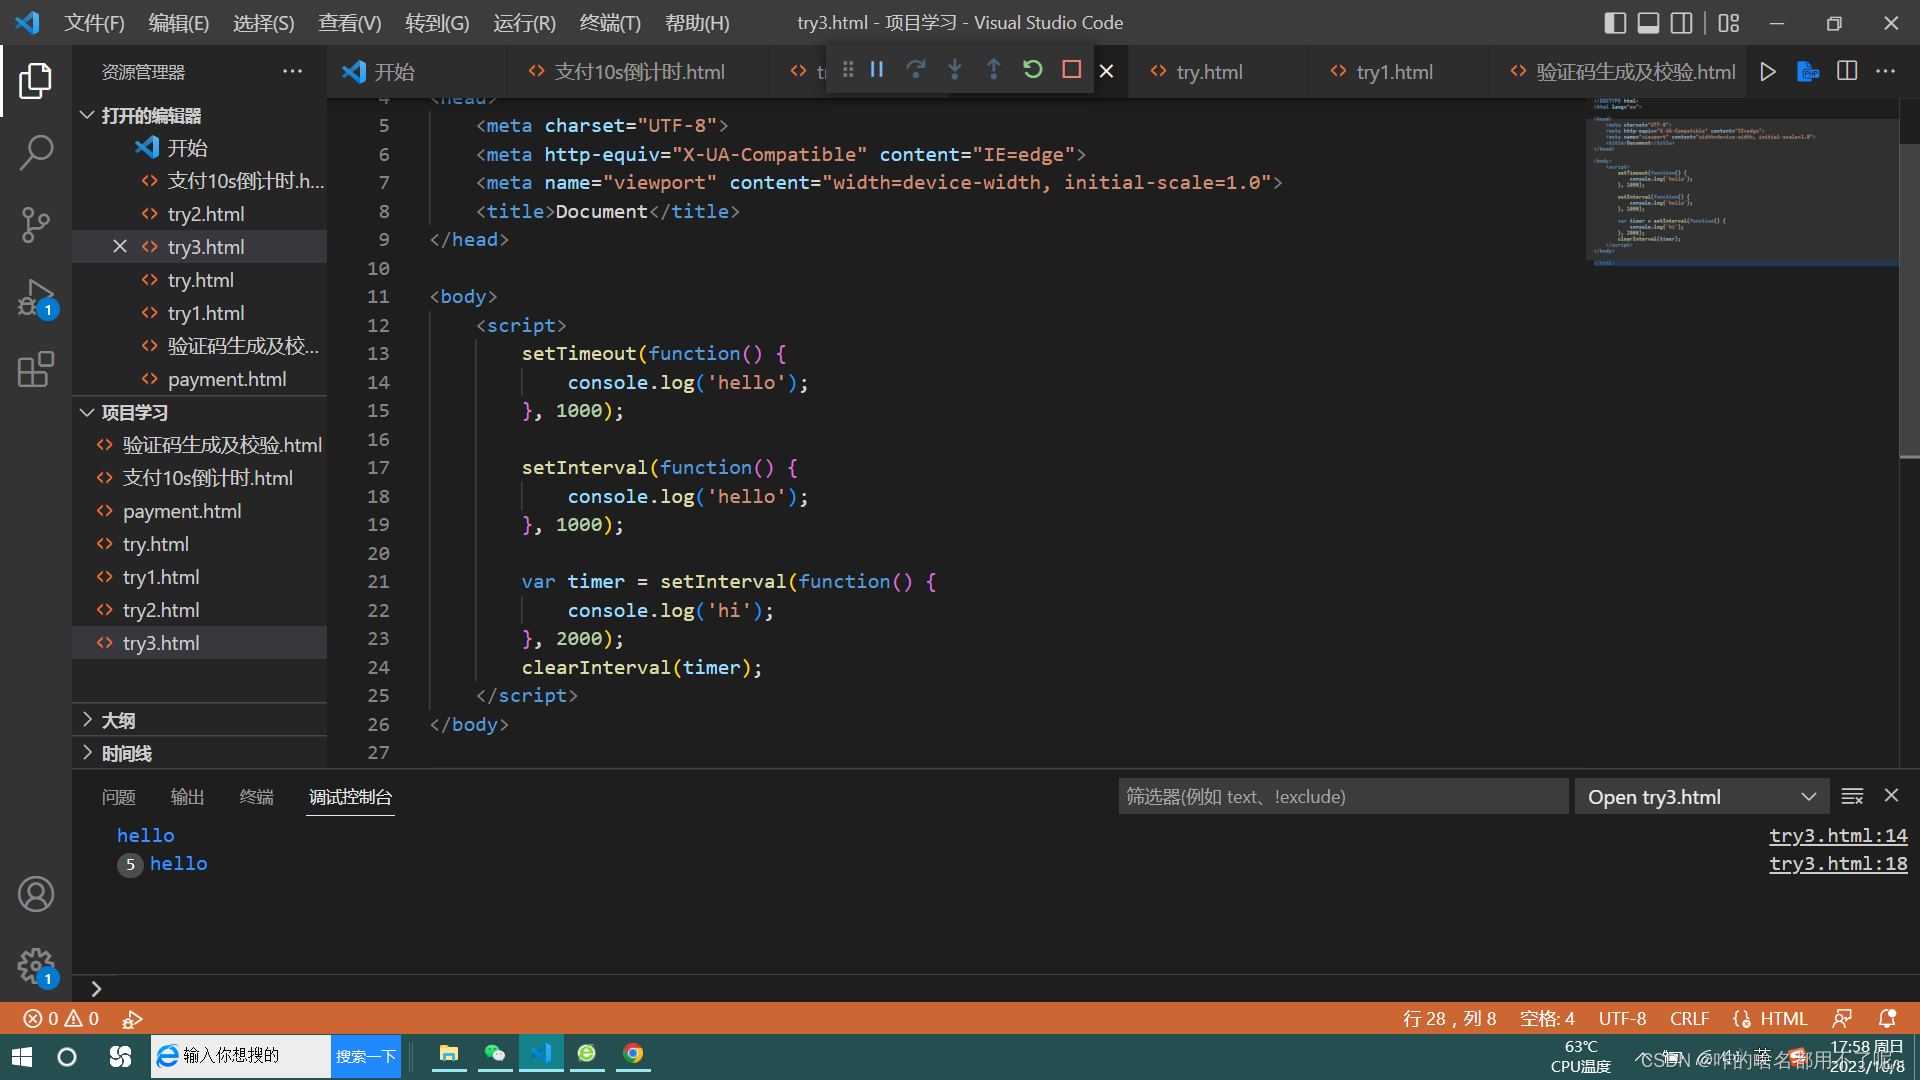Click the debug Step Over button
This screenshot has height=1080, width=1920.
click(916, 69)
